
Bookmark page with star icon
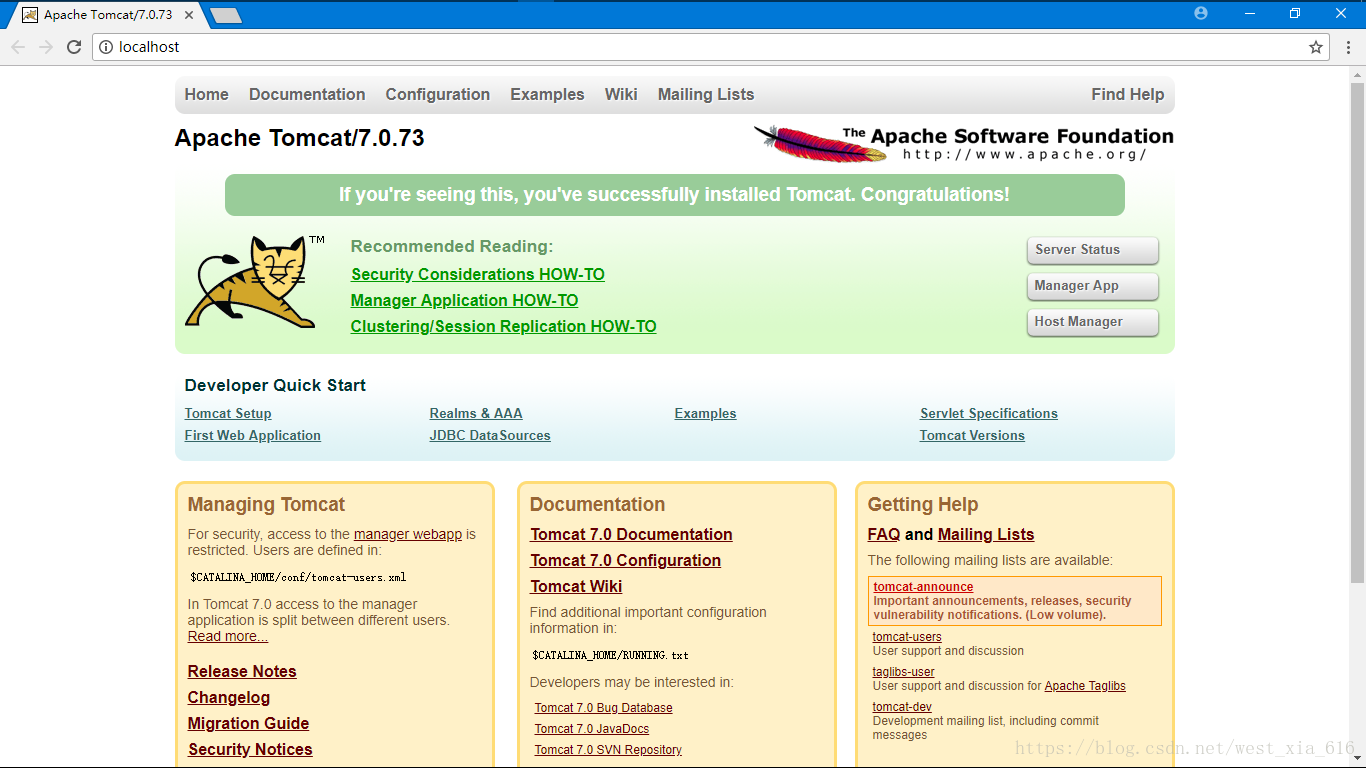(x=1316, y=47)
